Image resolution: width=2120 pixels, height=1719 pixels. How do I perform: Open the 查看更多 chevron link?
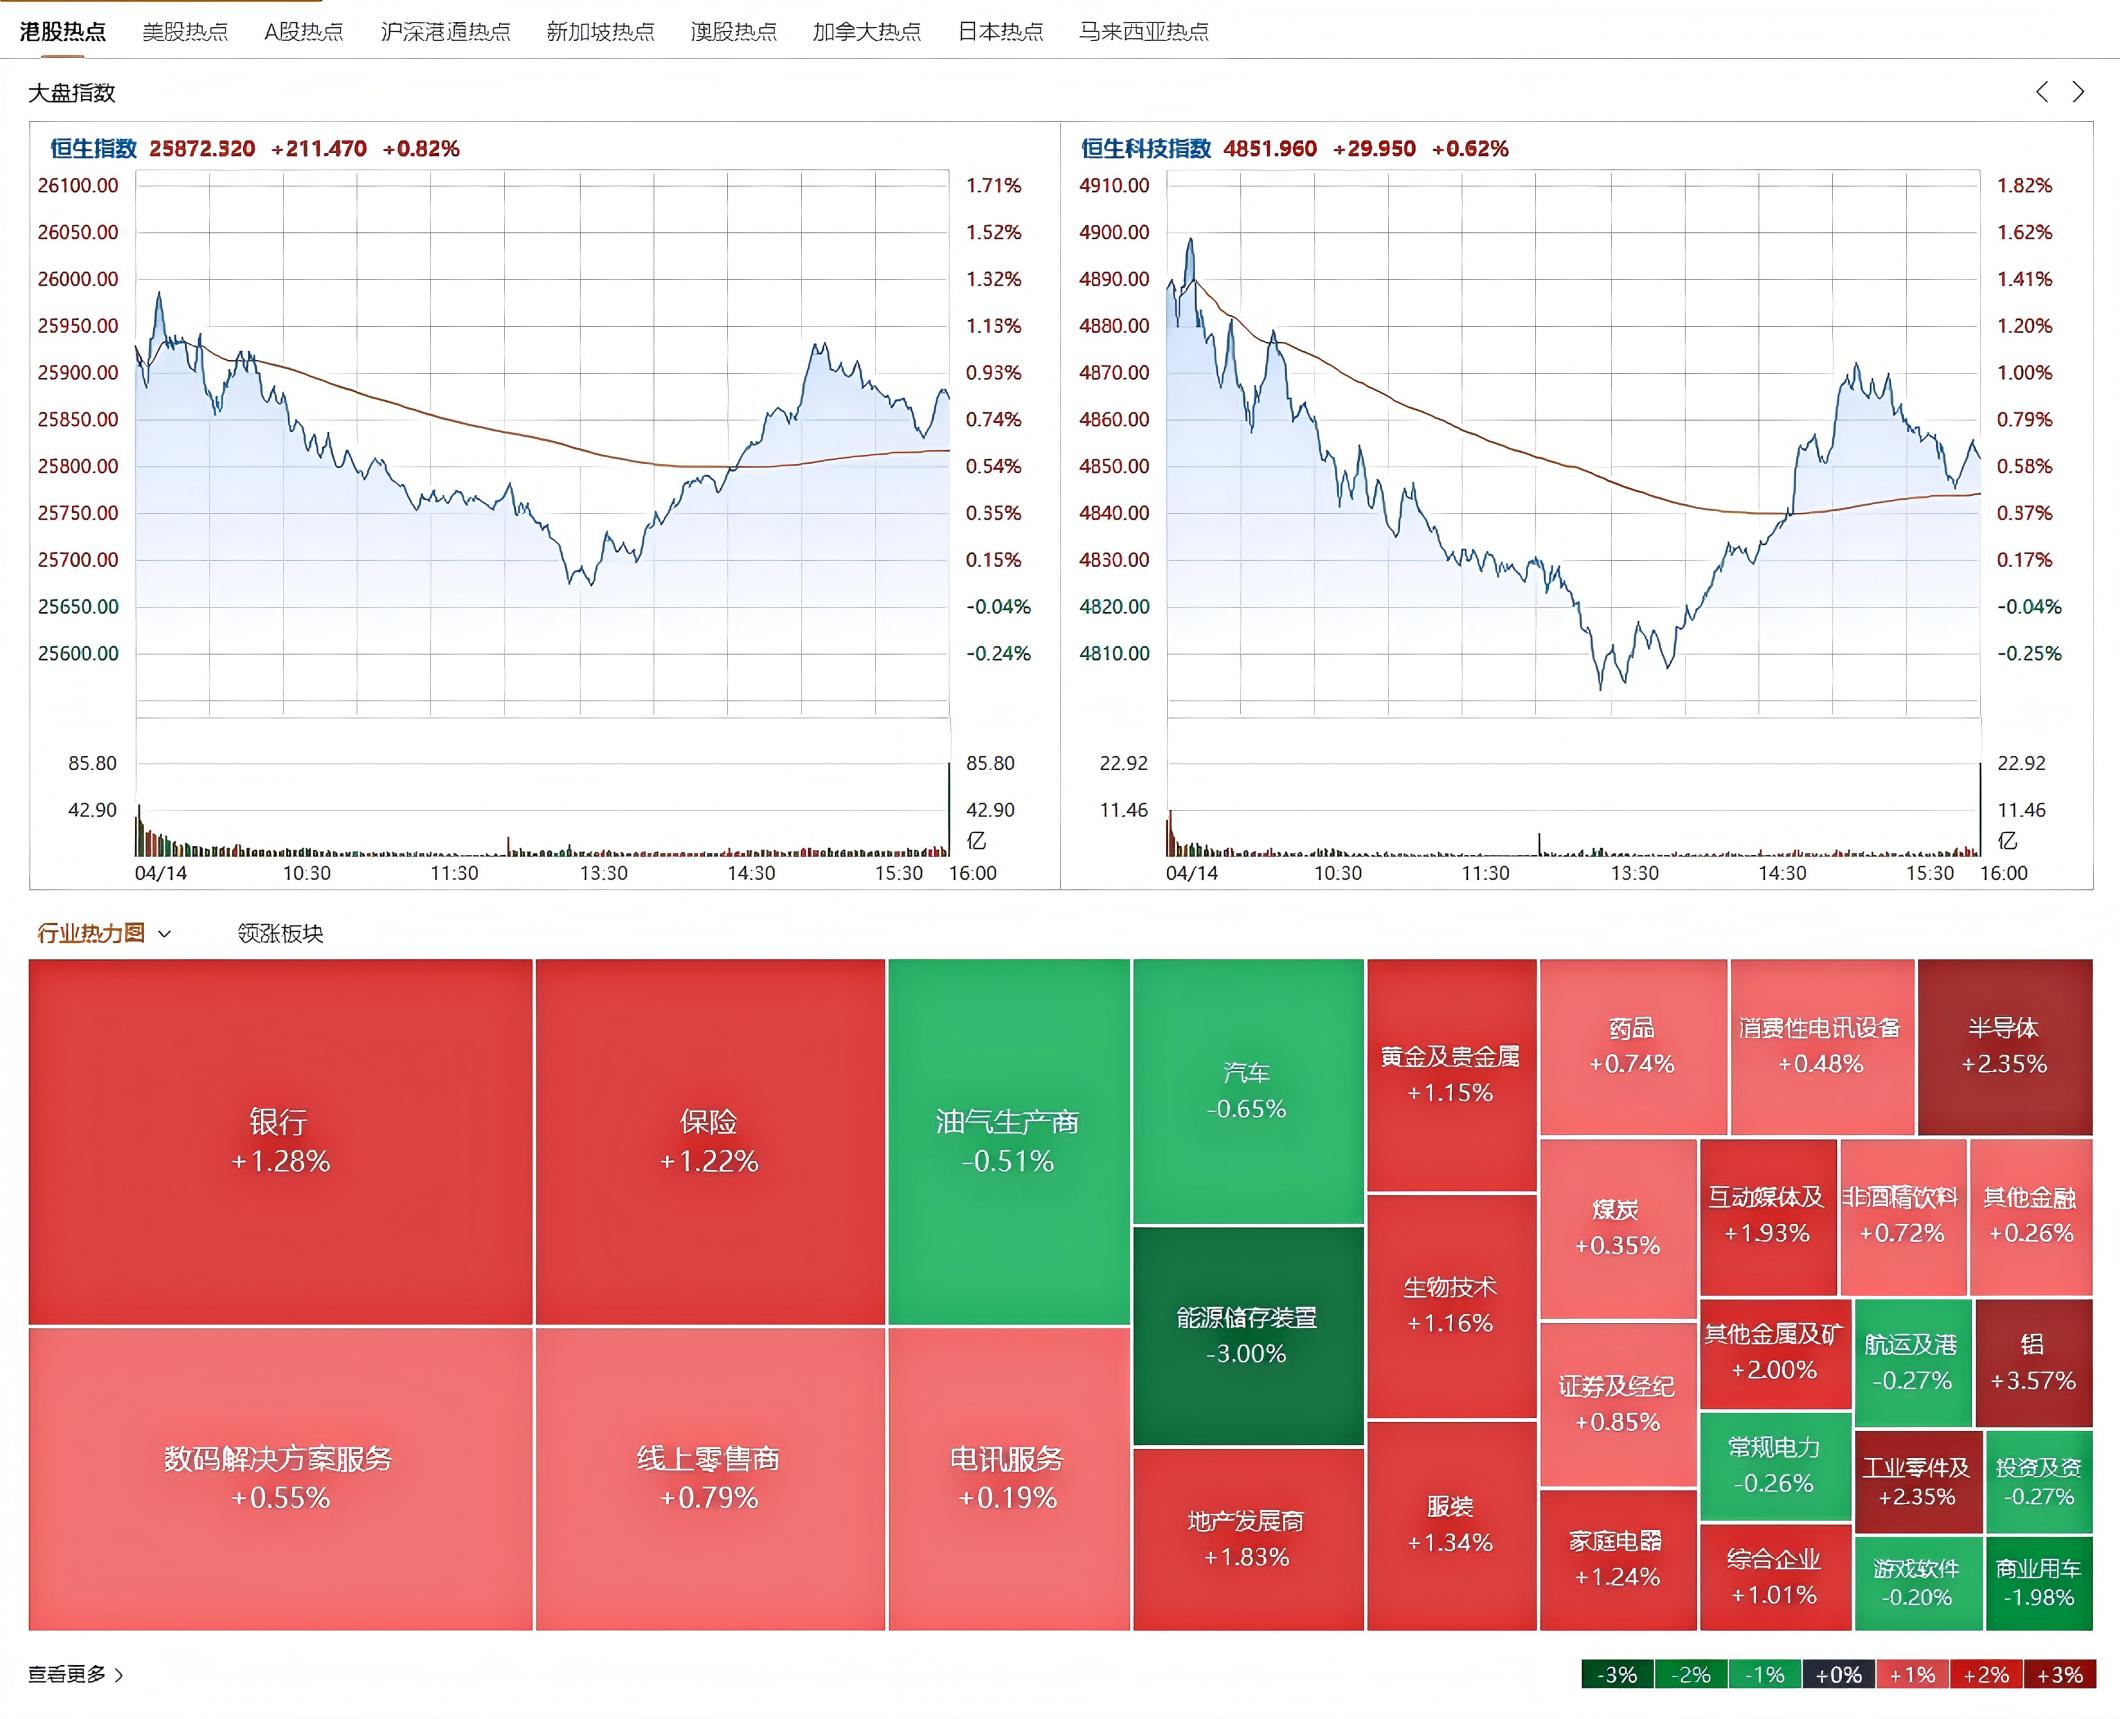tap(119, 1674)
